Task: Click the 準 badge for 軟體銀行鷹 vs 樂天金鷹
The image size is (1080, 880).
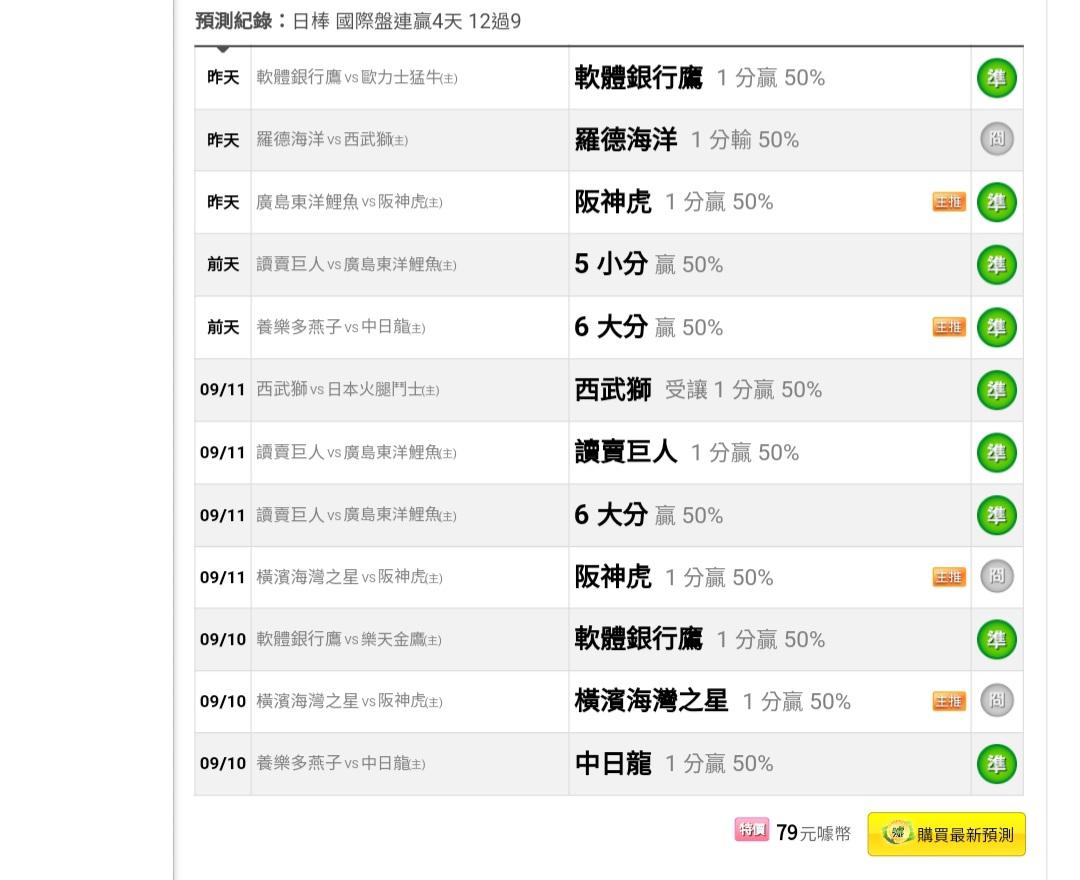Action: pyautogui.click(x=997, y=640)
